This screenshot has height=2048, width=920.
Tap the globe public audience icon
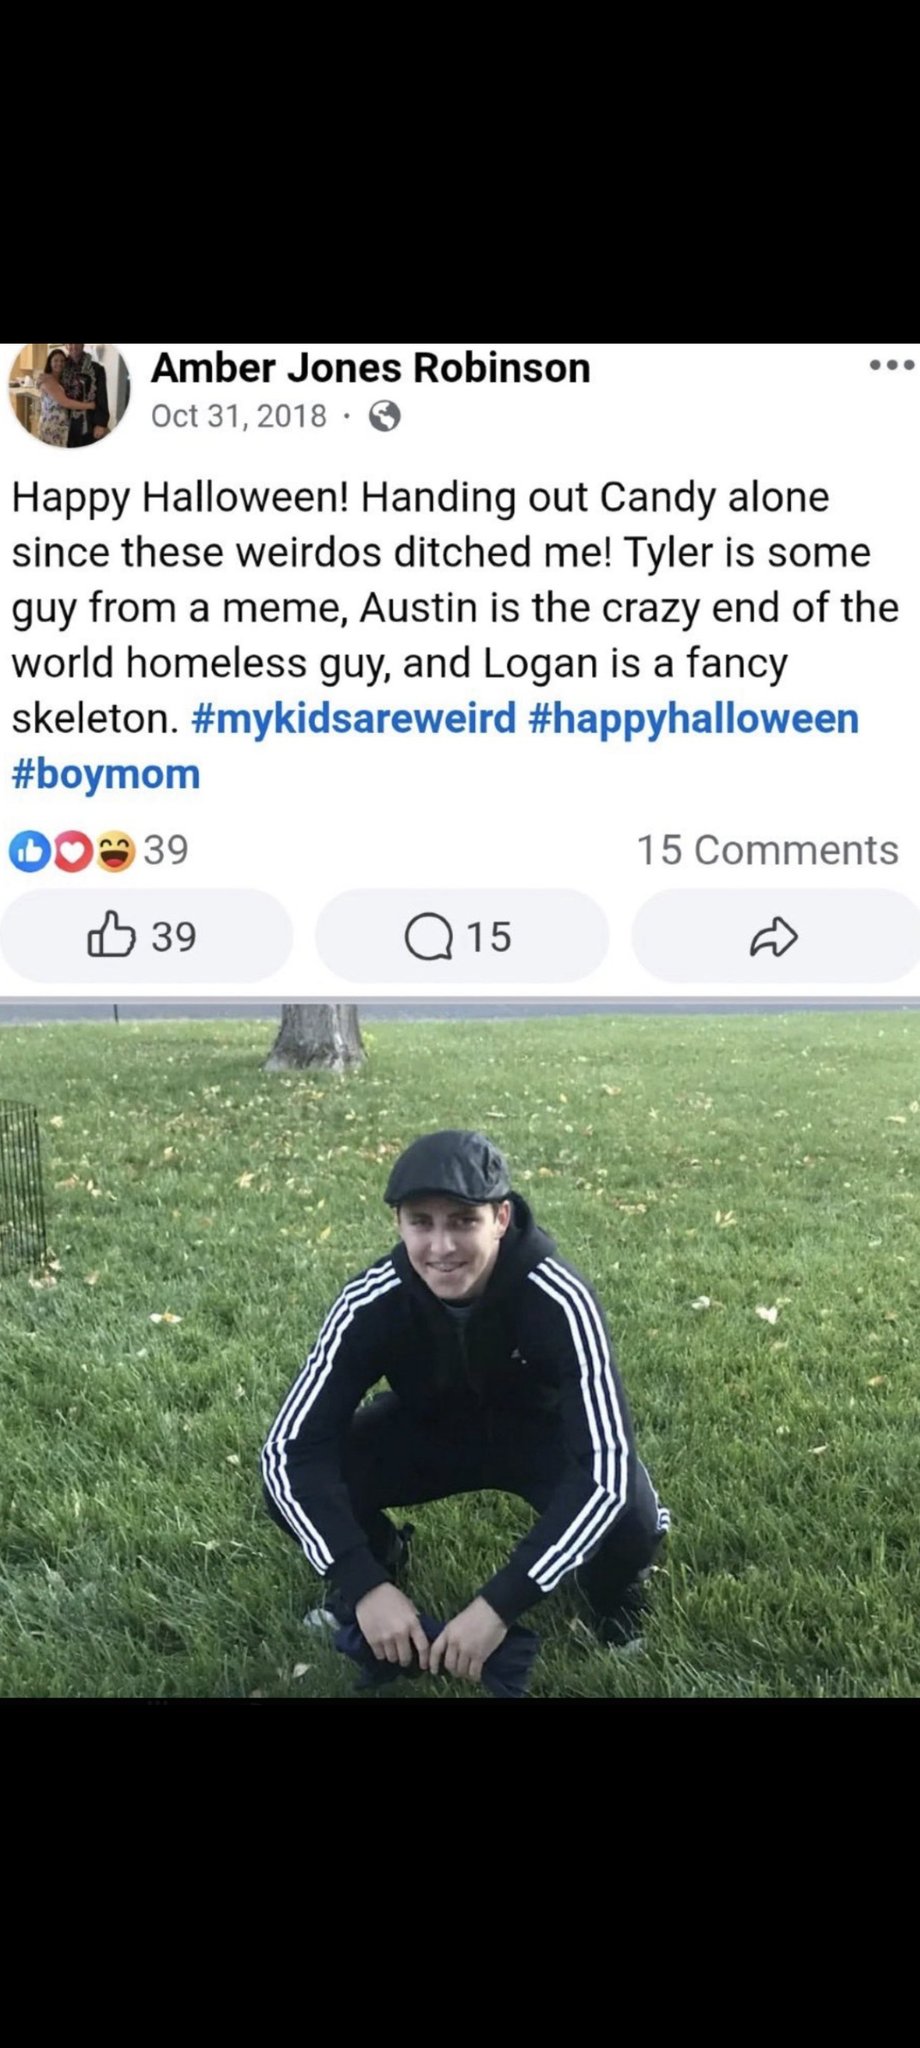[385, 416]
